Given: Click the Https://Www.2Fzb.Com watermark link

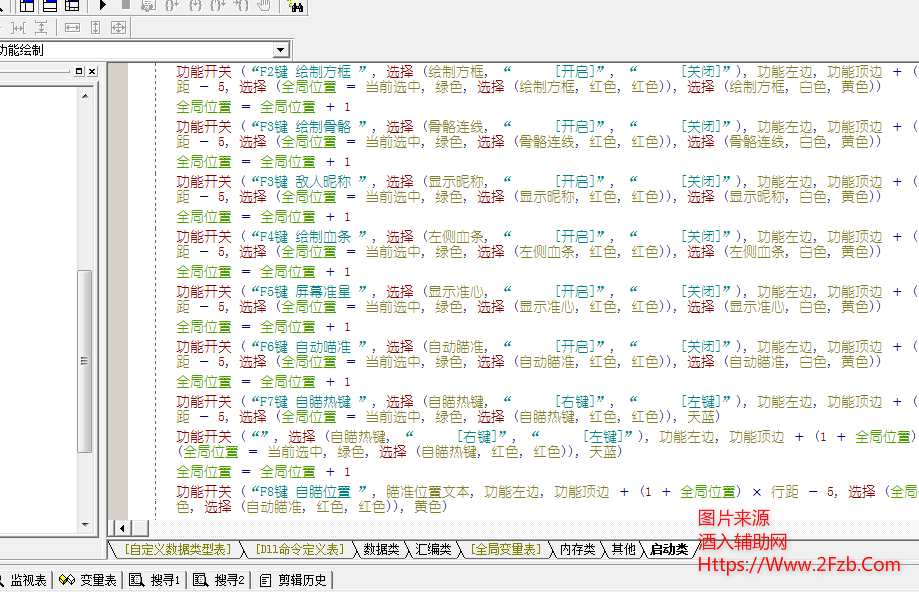Looking at the screenshot, I should click(798, 565).
